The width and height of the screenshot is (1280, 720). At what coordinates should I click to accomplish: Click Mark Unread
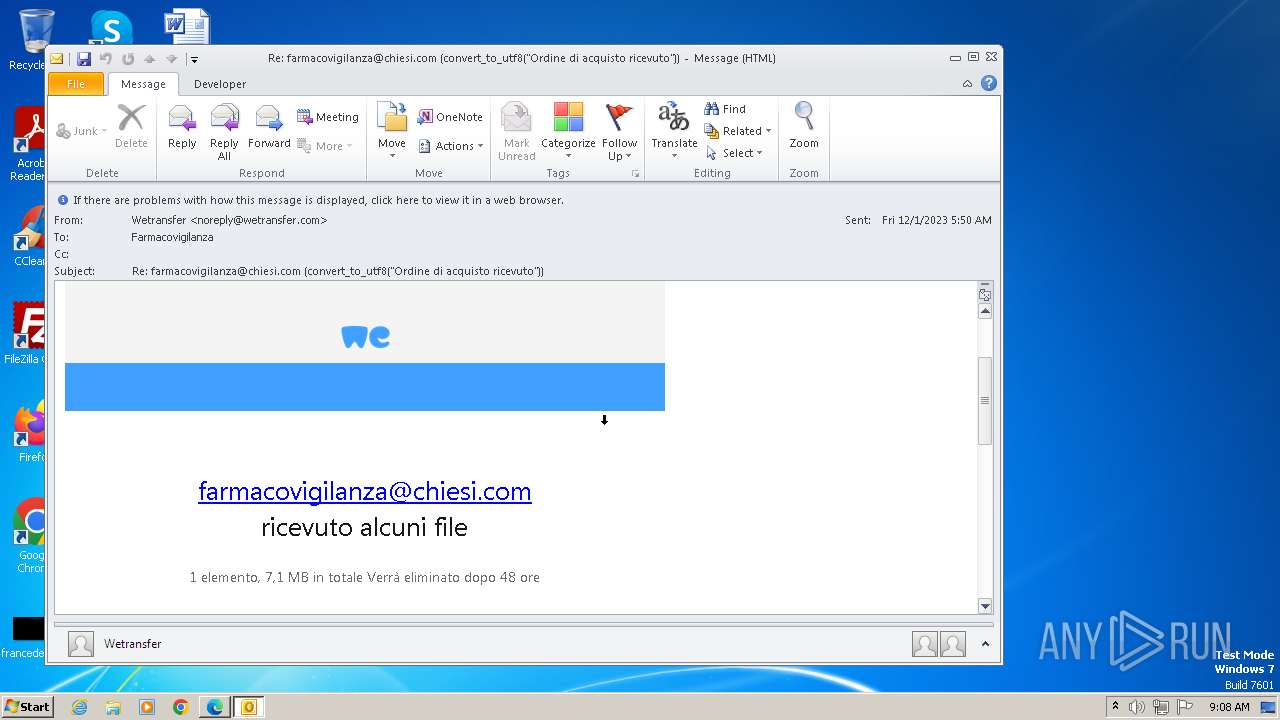click(x=516, y=131)
